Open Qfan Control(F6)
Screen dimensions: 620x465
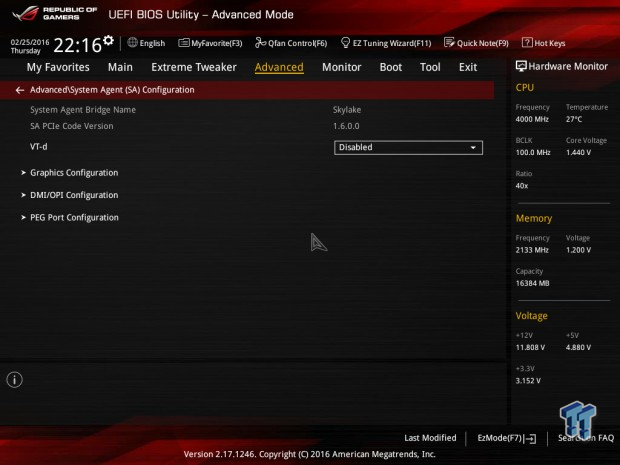297,43
